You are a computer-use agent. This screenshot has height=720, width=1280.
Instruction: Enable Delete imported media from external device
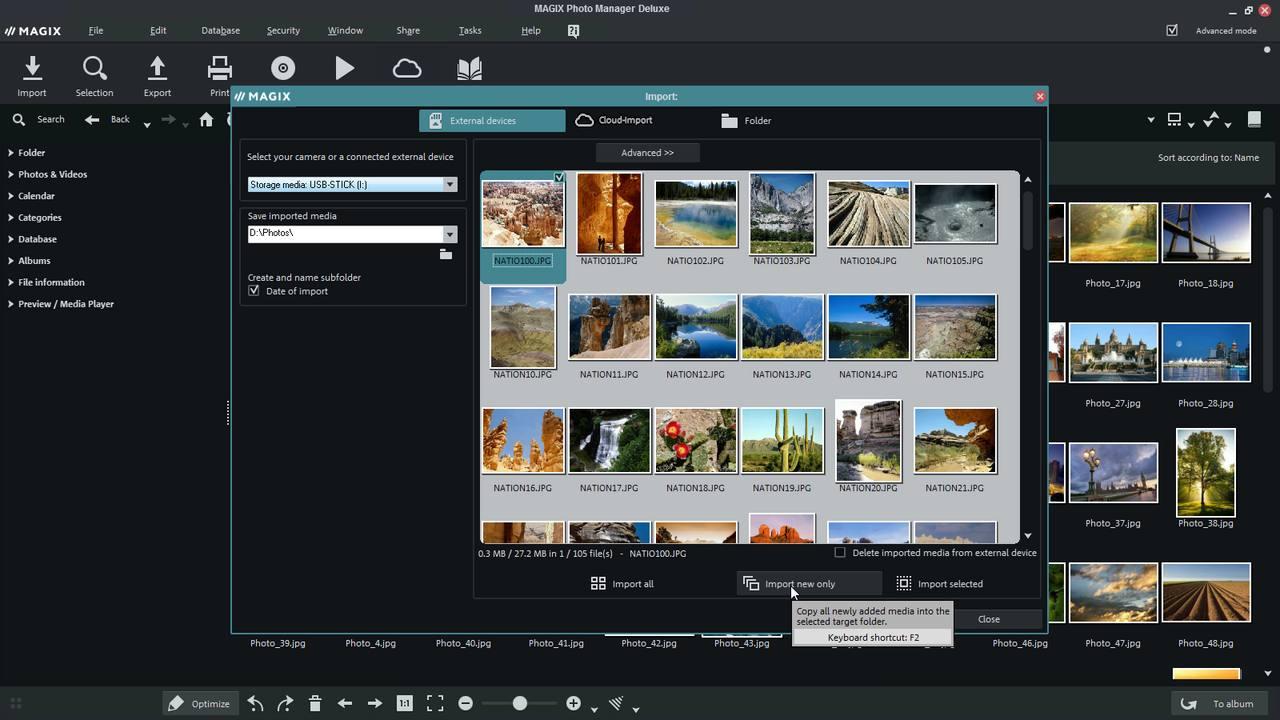point(840,552)
